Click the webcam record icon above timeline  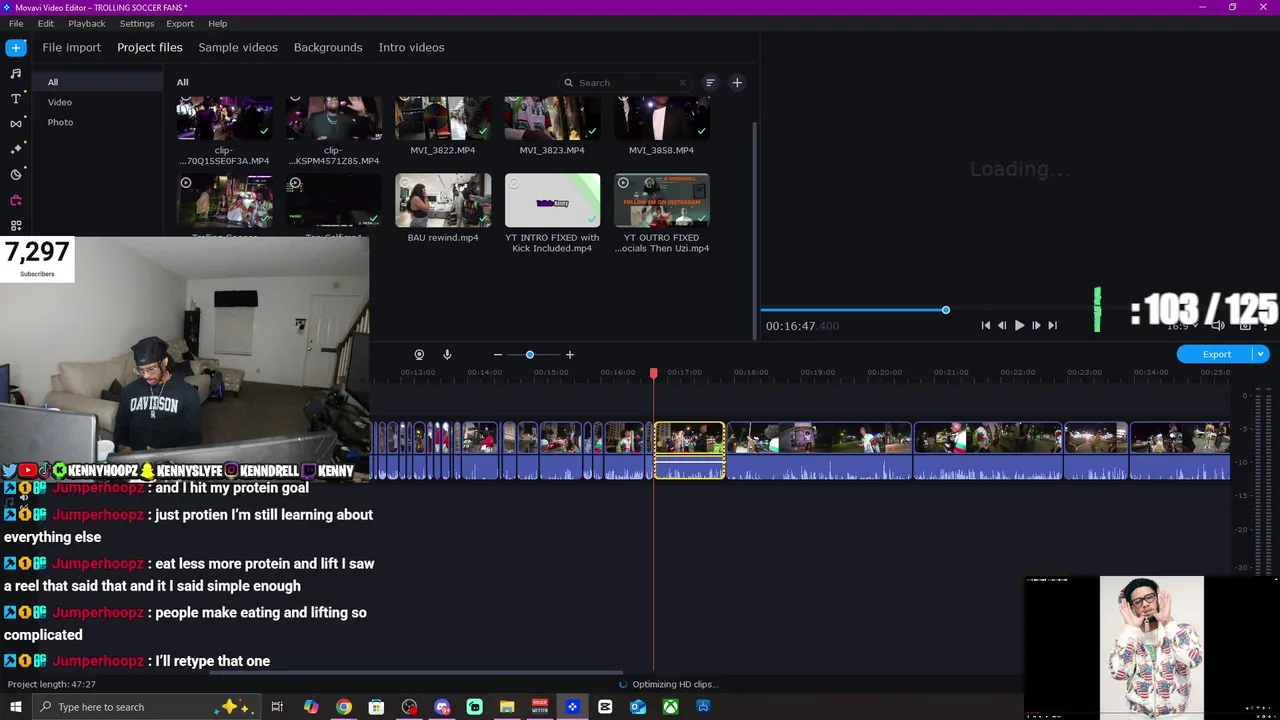[x=419, y=354]
